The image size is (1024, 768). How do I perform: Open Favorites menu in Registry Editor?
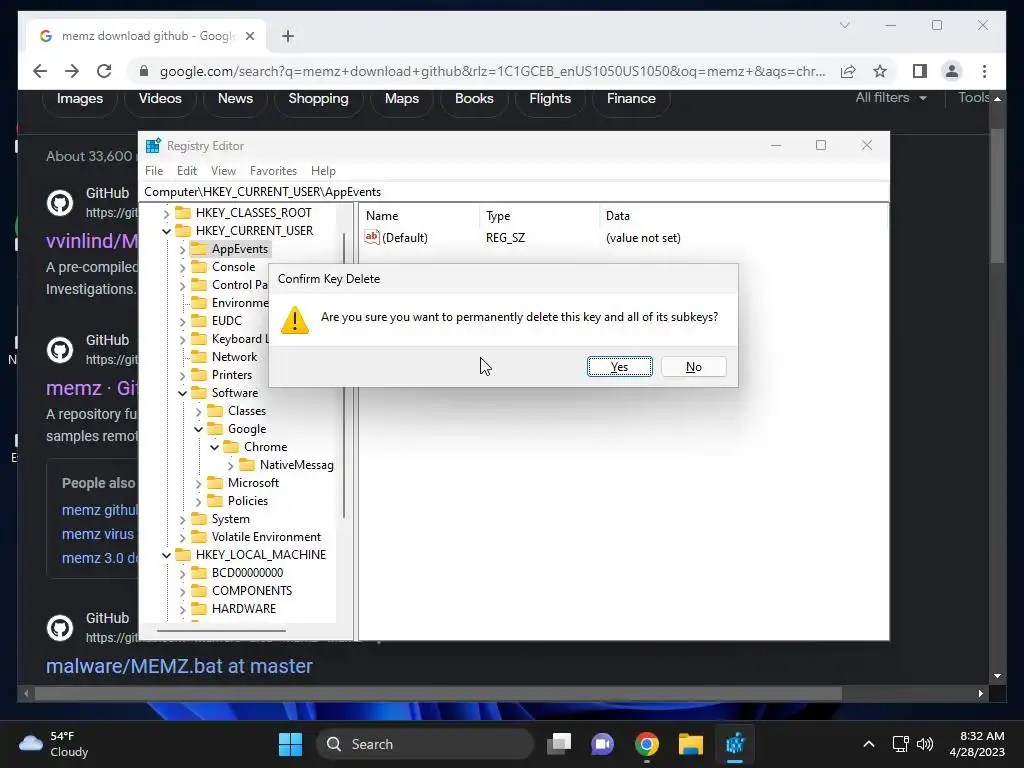coord(273,170)
